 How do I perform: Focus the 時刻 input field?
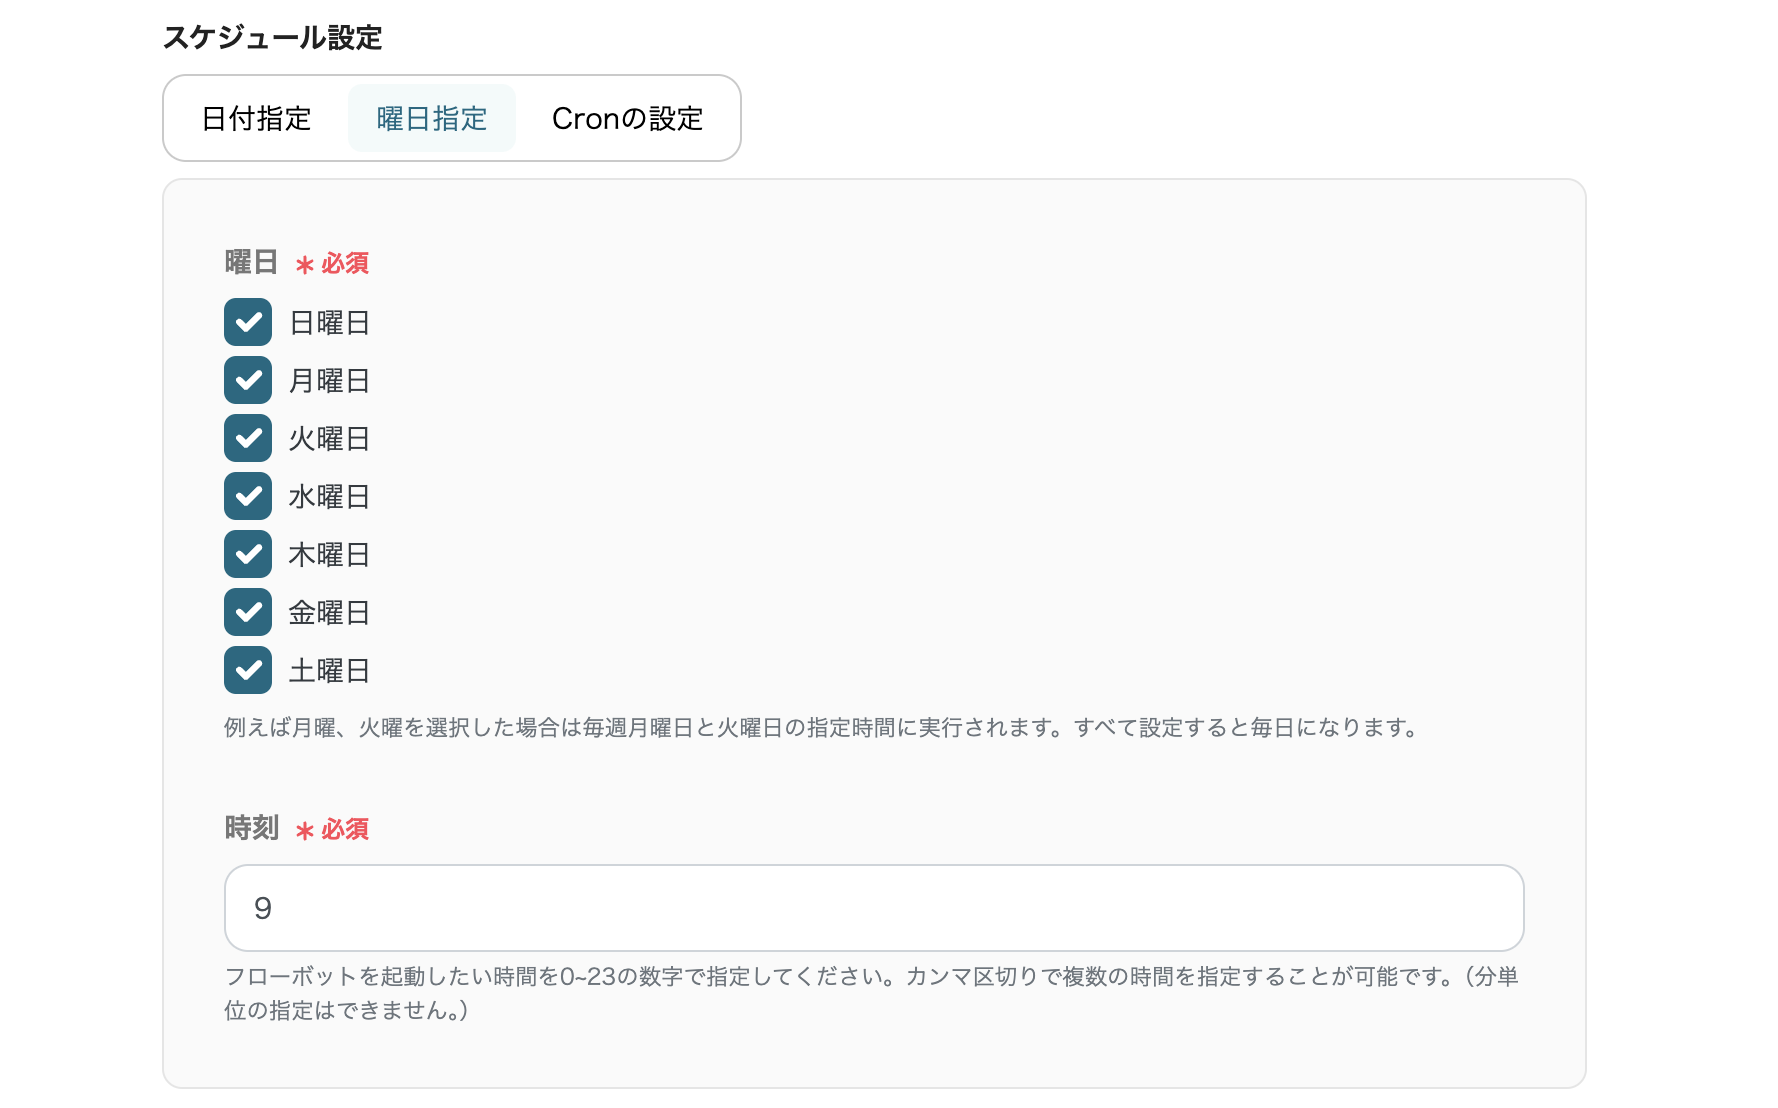click(x=874, y=908)
